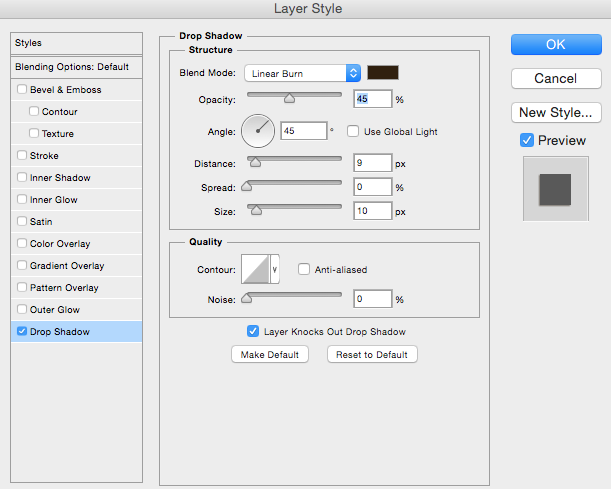Expand the Contour picker arrow

click(x=275, y=269)
